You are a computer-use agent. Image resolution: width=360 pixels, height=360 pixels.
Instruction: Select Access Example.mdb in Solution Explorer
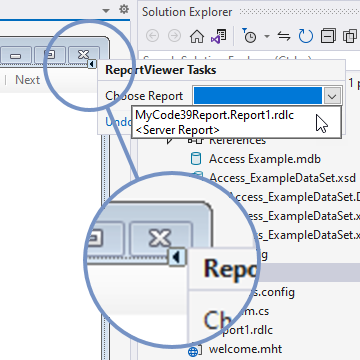[265, 159]
